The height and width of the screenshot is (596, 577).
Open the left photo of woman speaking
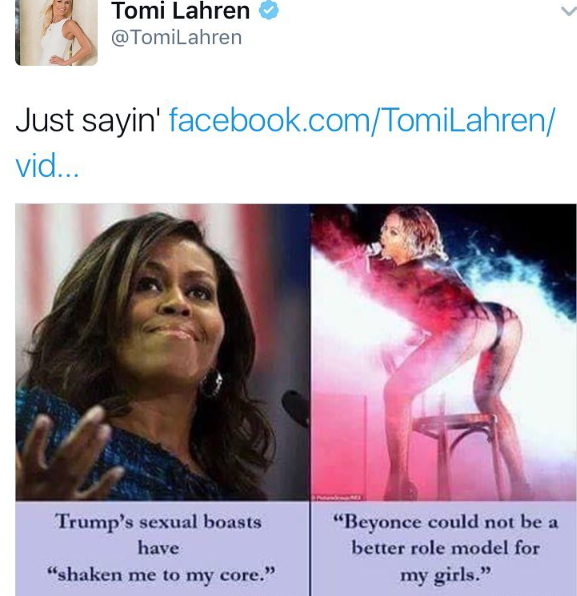tap(162, 352)
